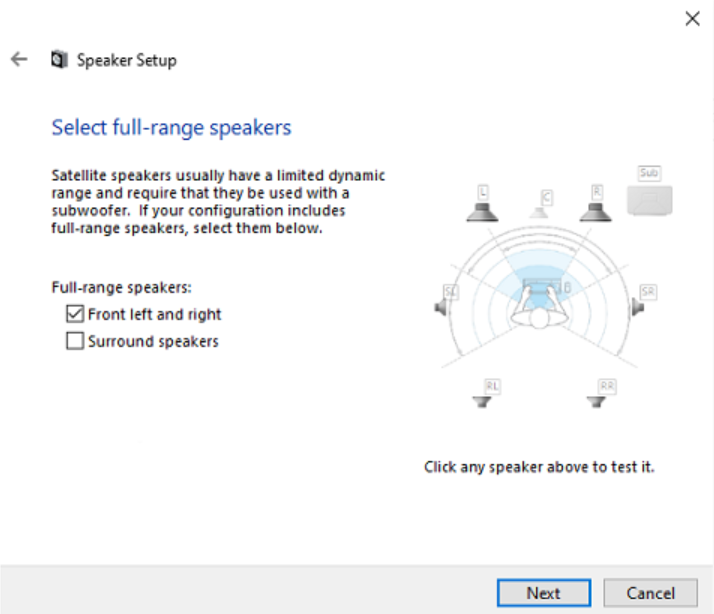Close the Speaker Setup window
This screenshot has width=714, height=614.
click(x=692, y=19)
